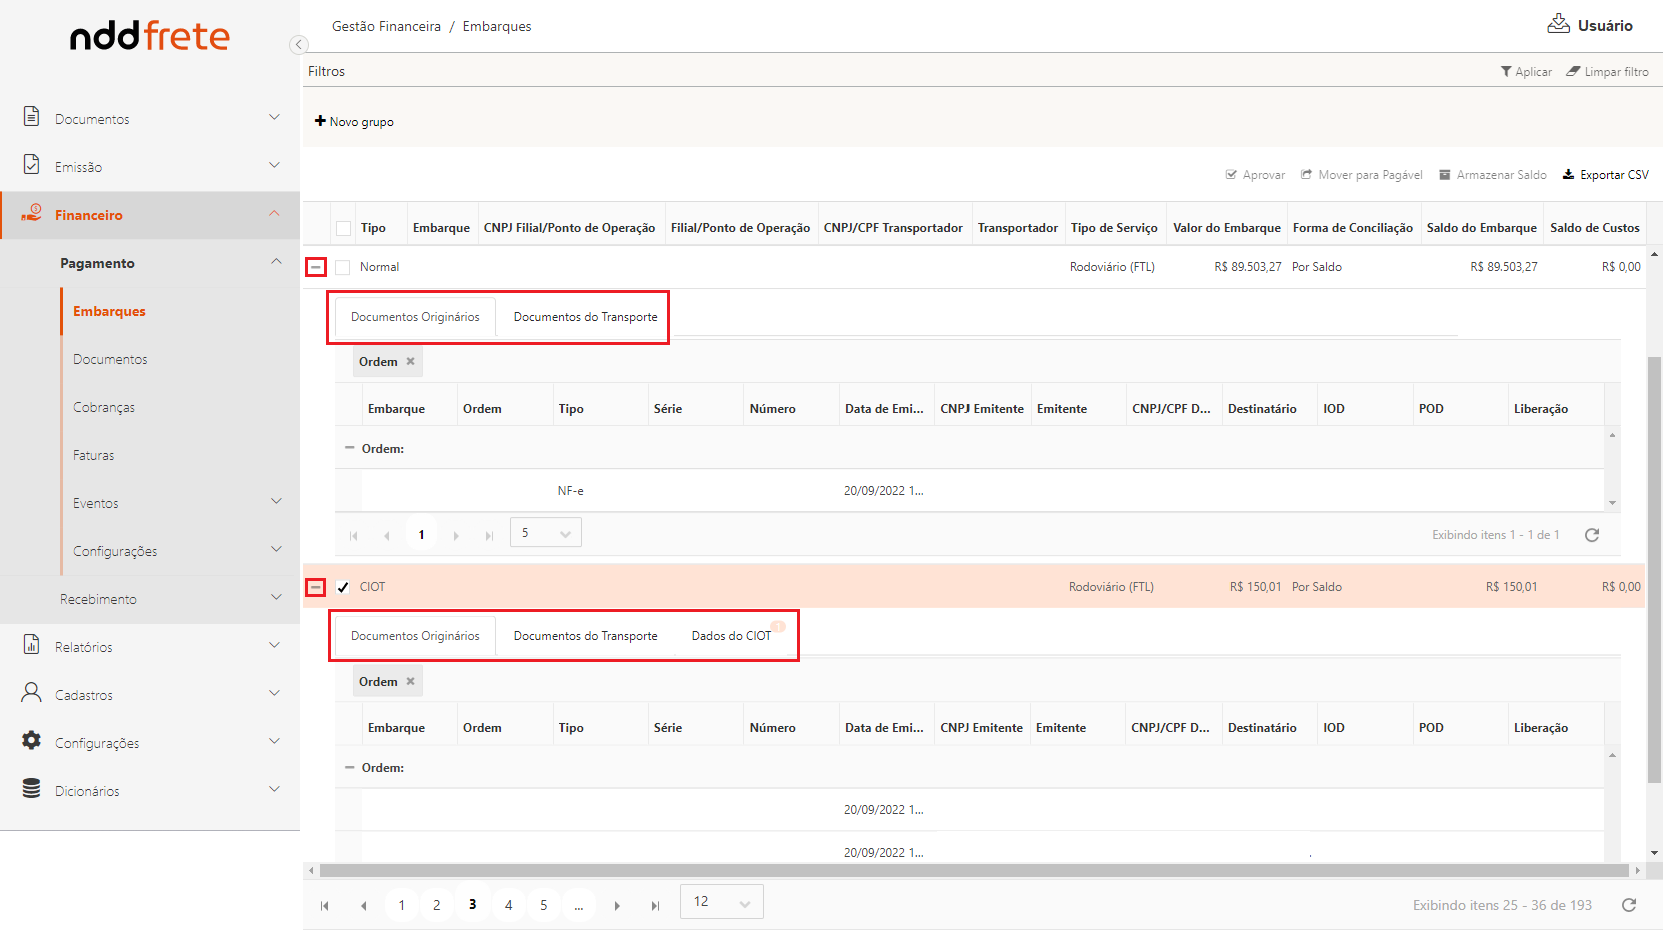The height and width of the screenshot is (930, 1663).
Task: Apply filters with the Aplicar button
Action: pyautogui.click(x=1526, y=72)
